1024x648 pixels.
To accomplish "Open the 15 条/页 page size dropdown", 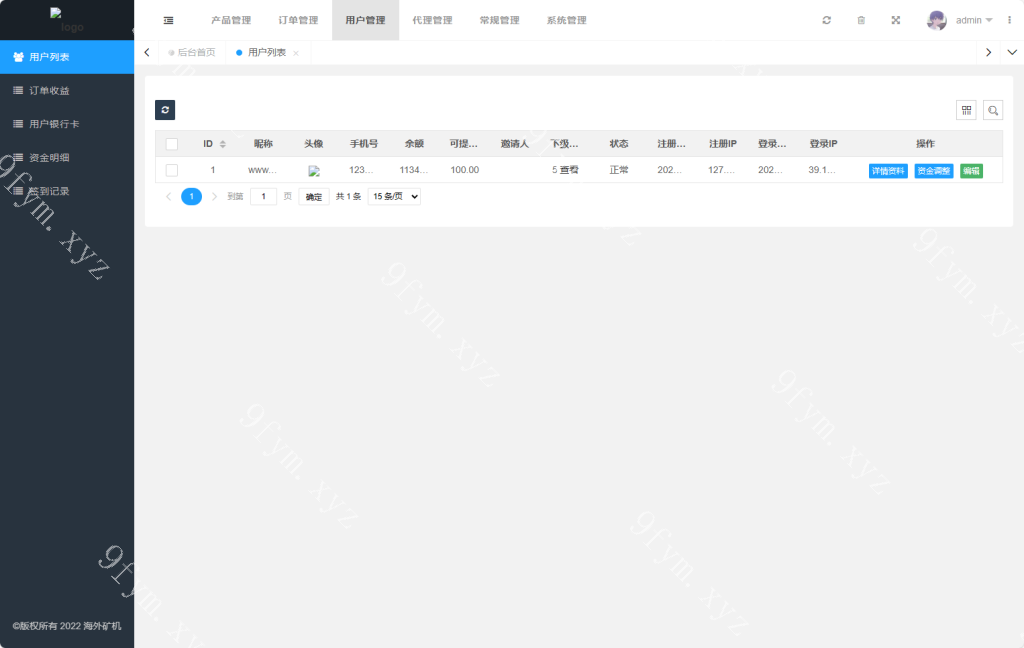I will point(394,197).
